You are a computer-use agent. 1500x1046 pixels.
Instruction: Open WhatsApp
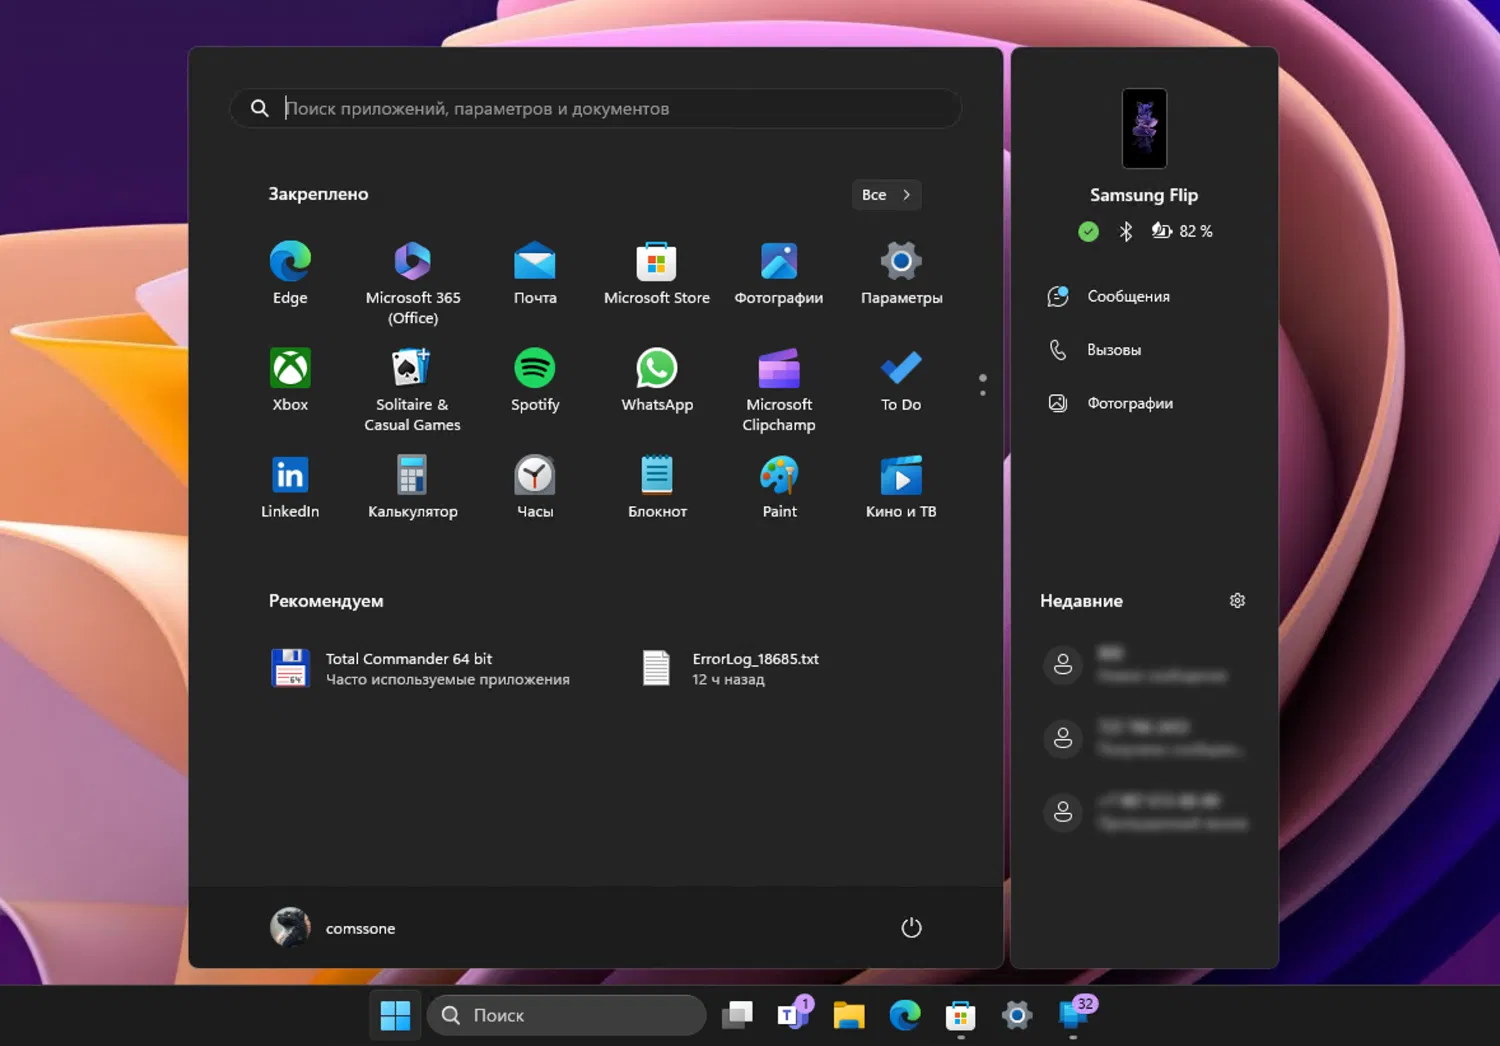[657, 380]
